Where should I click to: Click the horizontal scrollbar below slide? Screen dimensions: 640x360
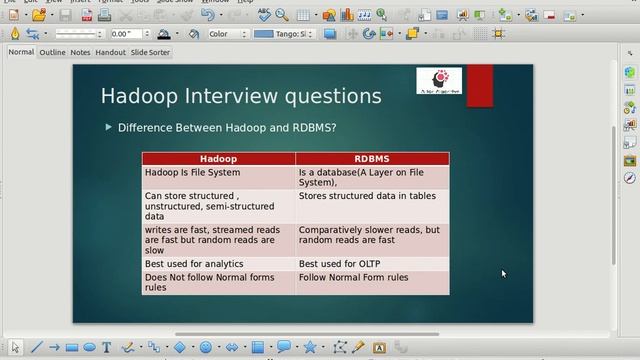pos(307,334)
